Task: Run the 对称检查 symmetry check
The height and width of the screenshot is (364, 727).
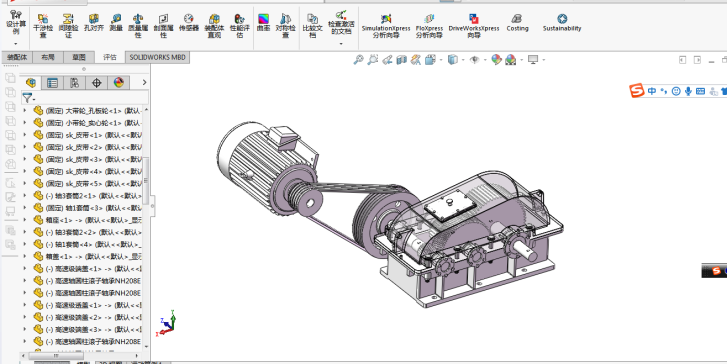Action: [286, 26]
